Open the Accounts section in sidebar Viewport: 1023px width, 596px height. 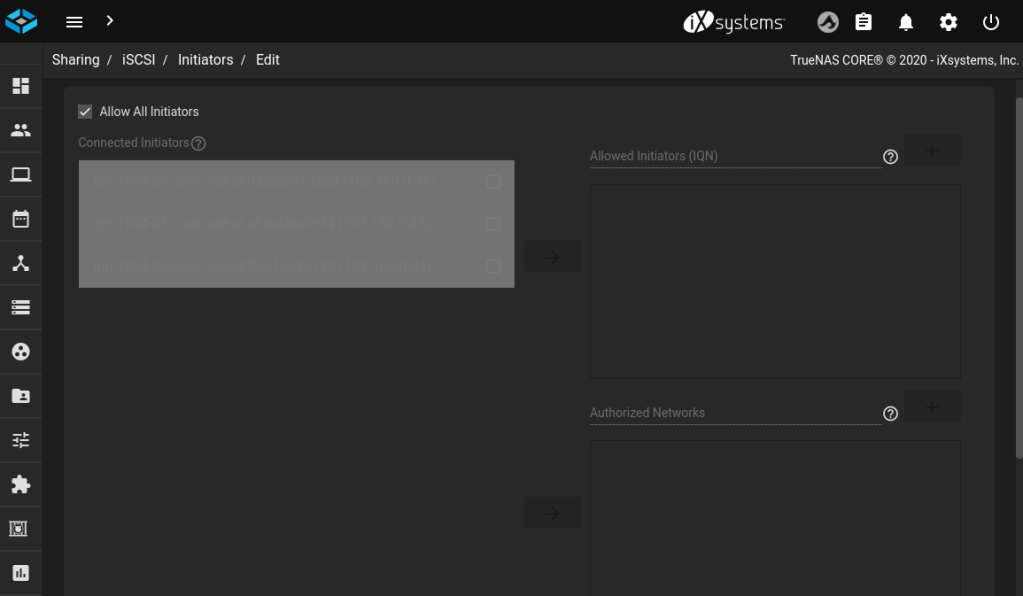pyautogui.click(x=20, y=130)
